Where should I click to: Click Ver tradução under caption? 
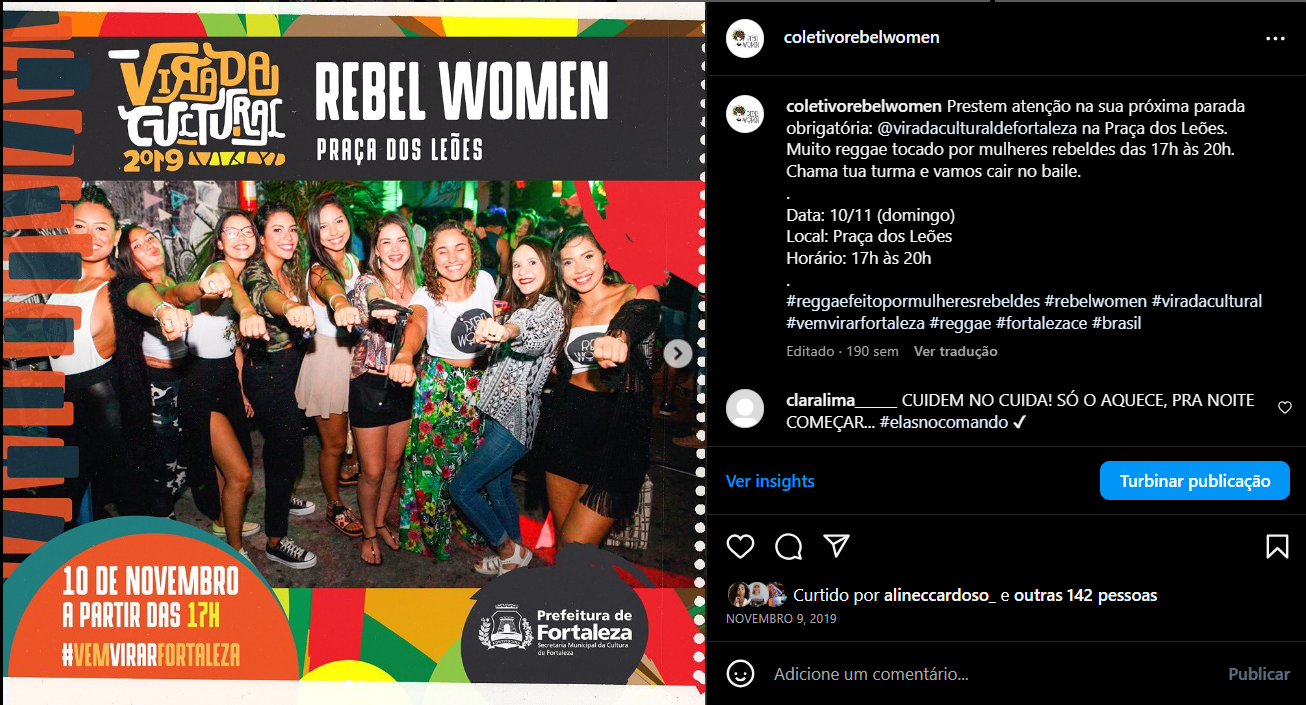point(955,351)
